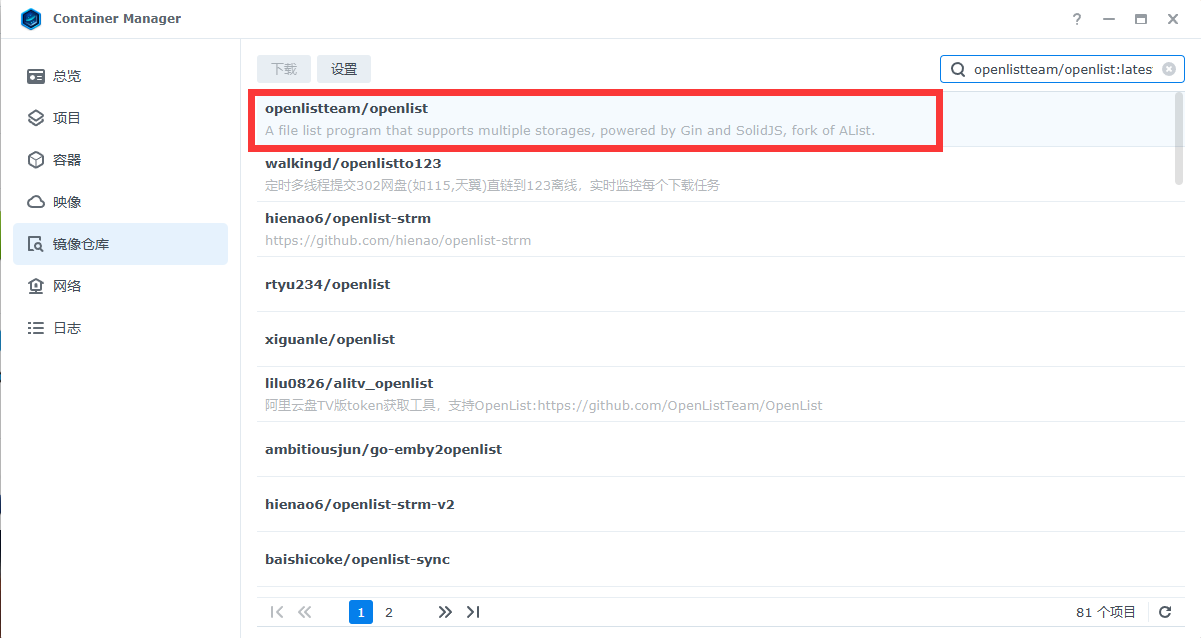Image resolution: width=1201 pixels, height=638 pixels.
Task: Open the 映像 images section
Action: (66, 202)
